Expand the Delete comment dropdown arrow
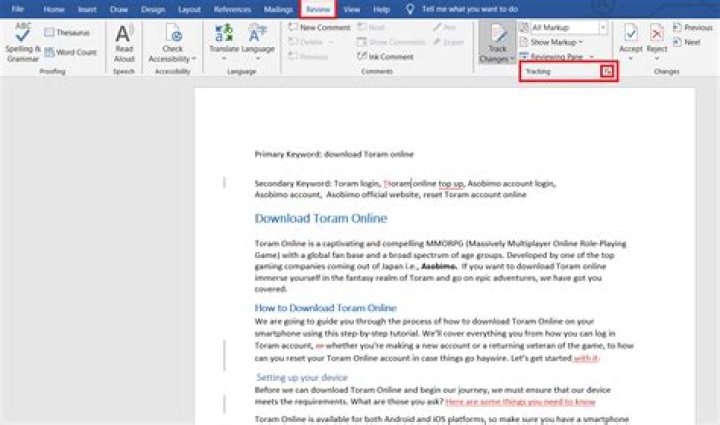Viewport: 720px width, 425px height. [x=331, y=42]
